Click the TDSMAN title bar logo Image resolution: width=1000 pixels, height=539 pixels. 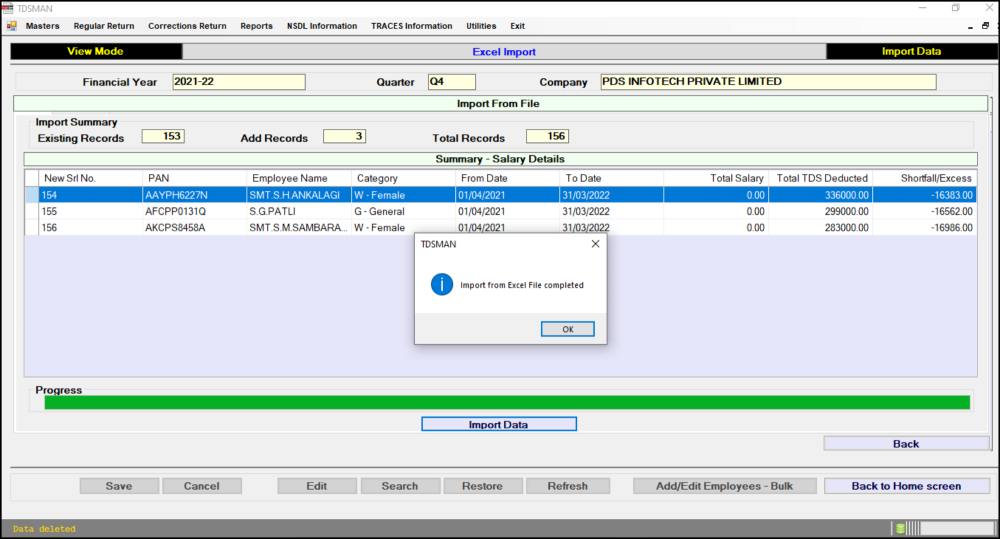[8, 8]
